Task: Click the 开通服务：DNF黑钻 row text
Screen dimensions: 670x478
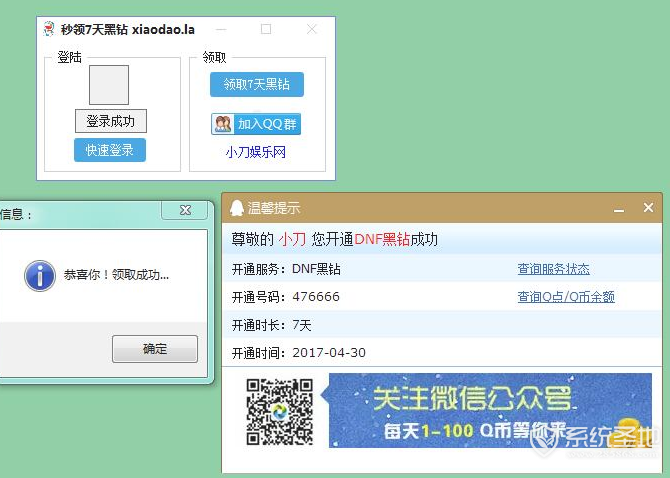Action: point(286,269)
